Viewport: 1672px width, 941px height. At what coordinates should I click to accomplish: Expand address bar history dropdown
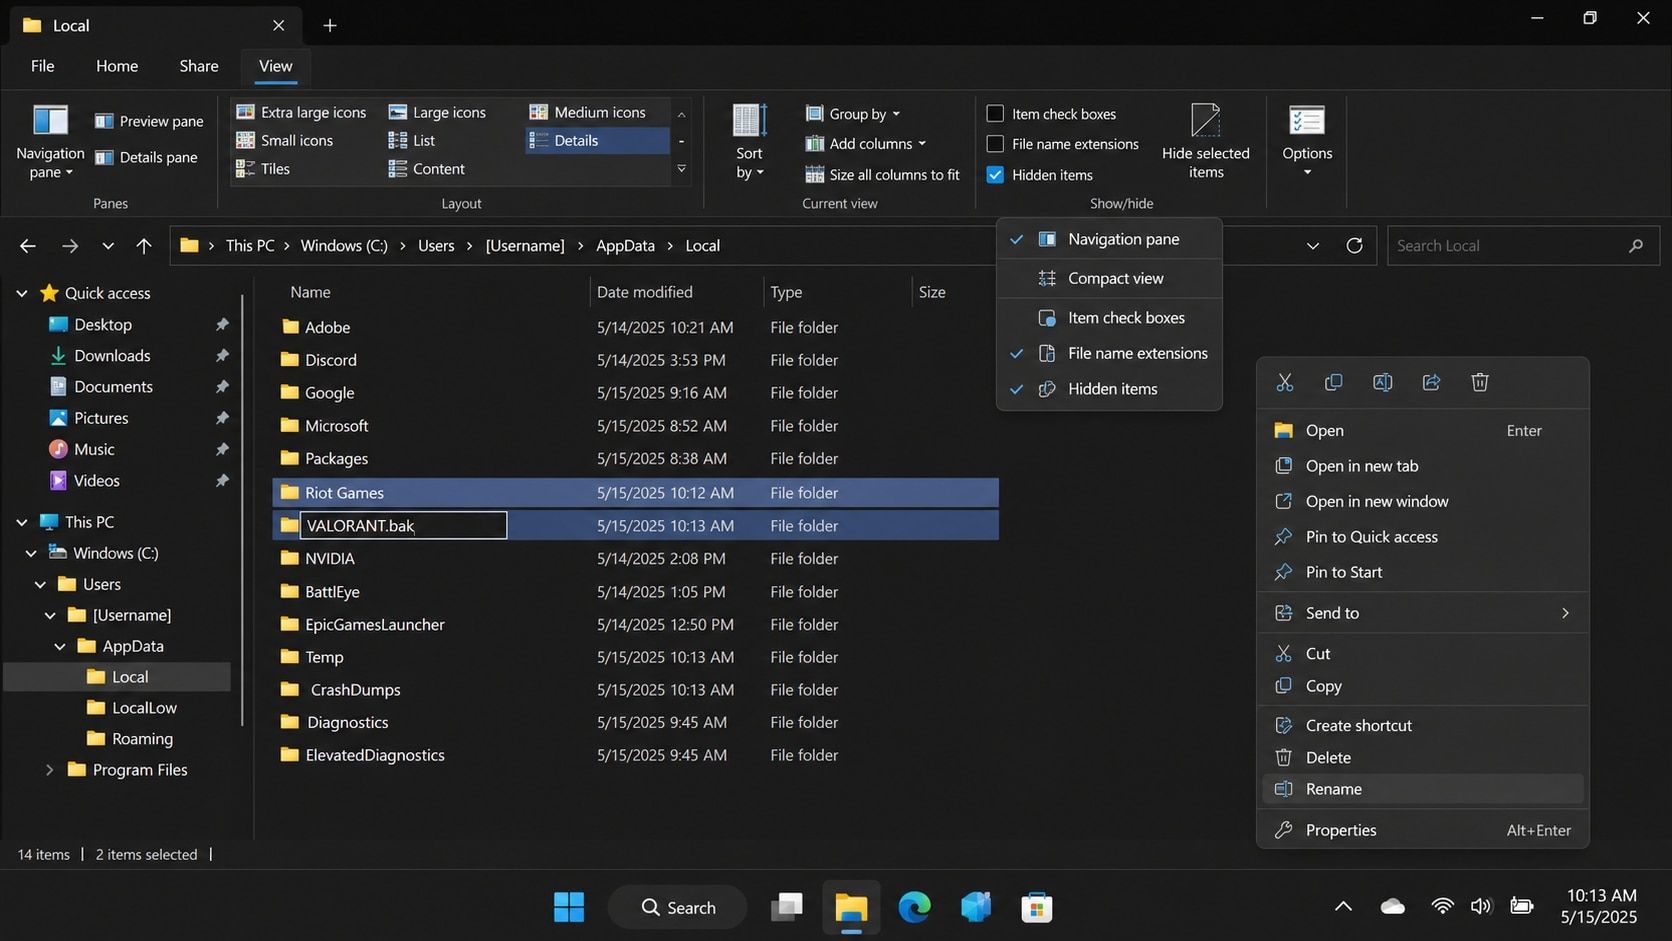(1313, 245)
